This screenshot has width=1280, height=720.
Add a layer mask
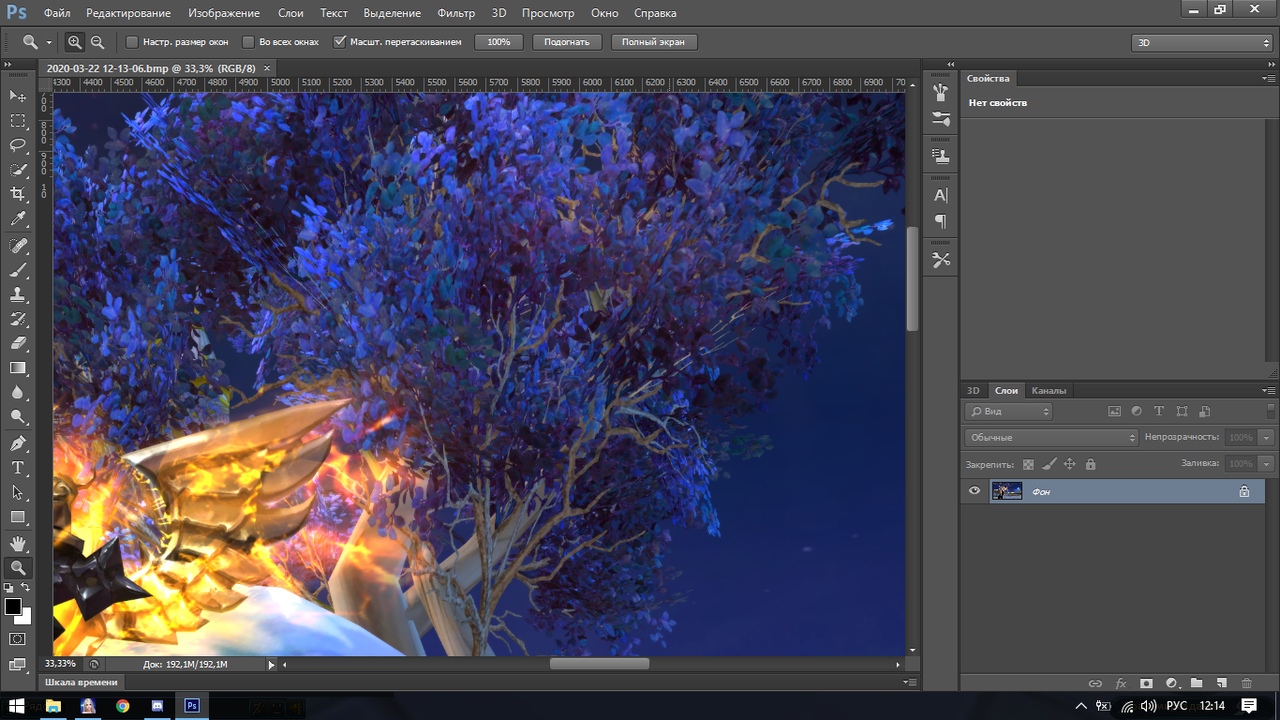pos(1147,684)
